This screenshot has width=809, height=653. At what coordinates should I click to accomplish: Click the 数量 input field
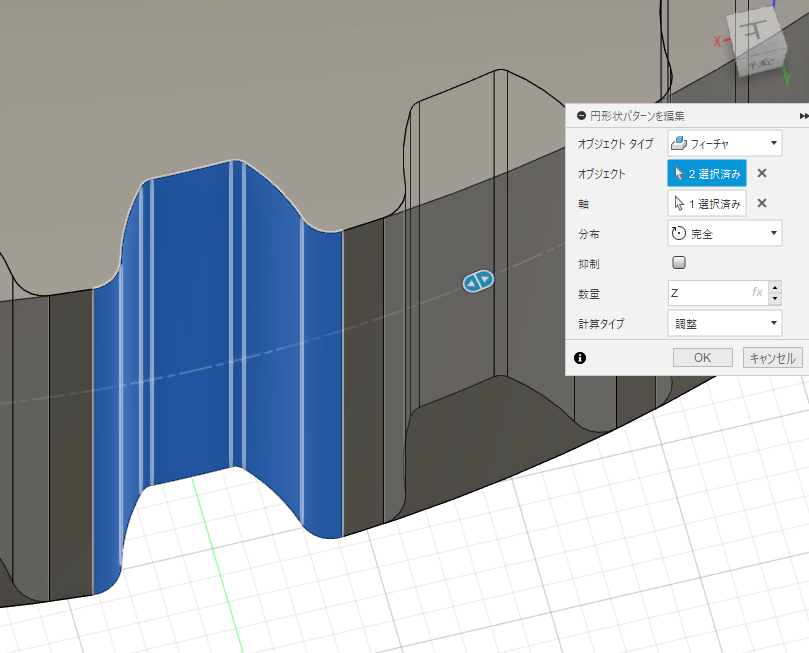(x=708, y=293)
